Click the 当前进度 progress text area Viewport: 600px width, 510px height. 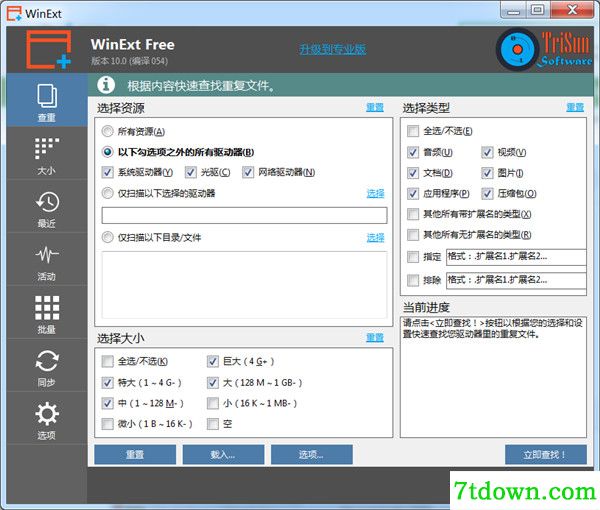click(x=493, y=377)
